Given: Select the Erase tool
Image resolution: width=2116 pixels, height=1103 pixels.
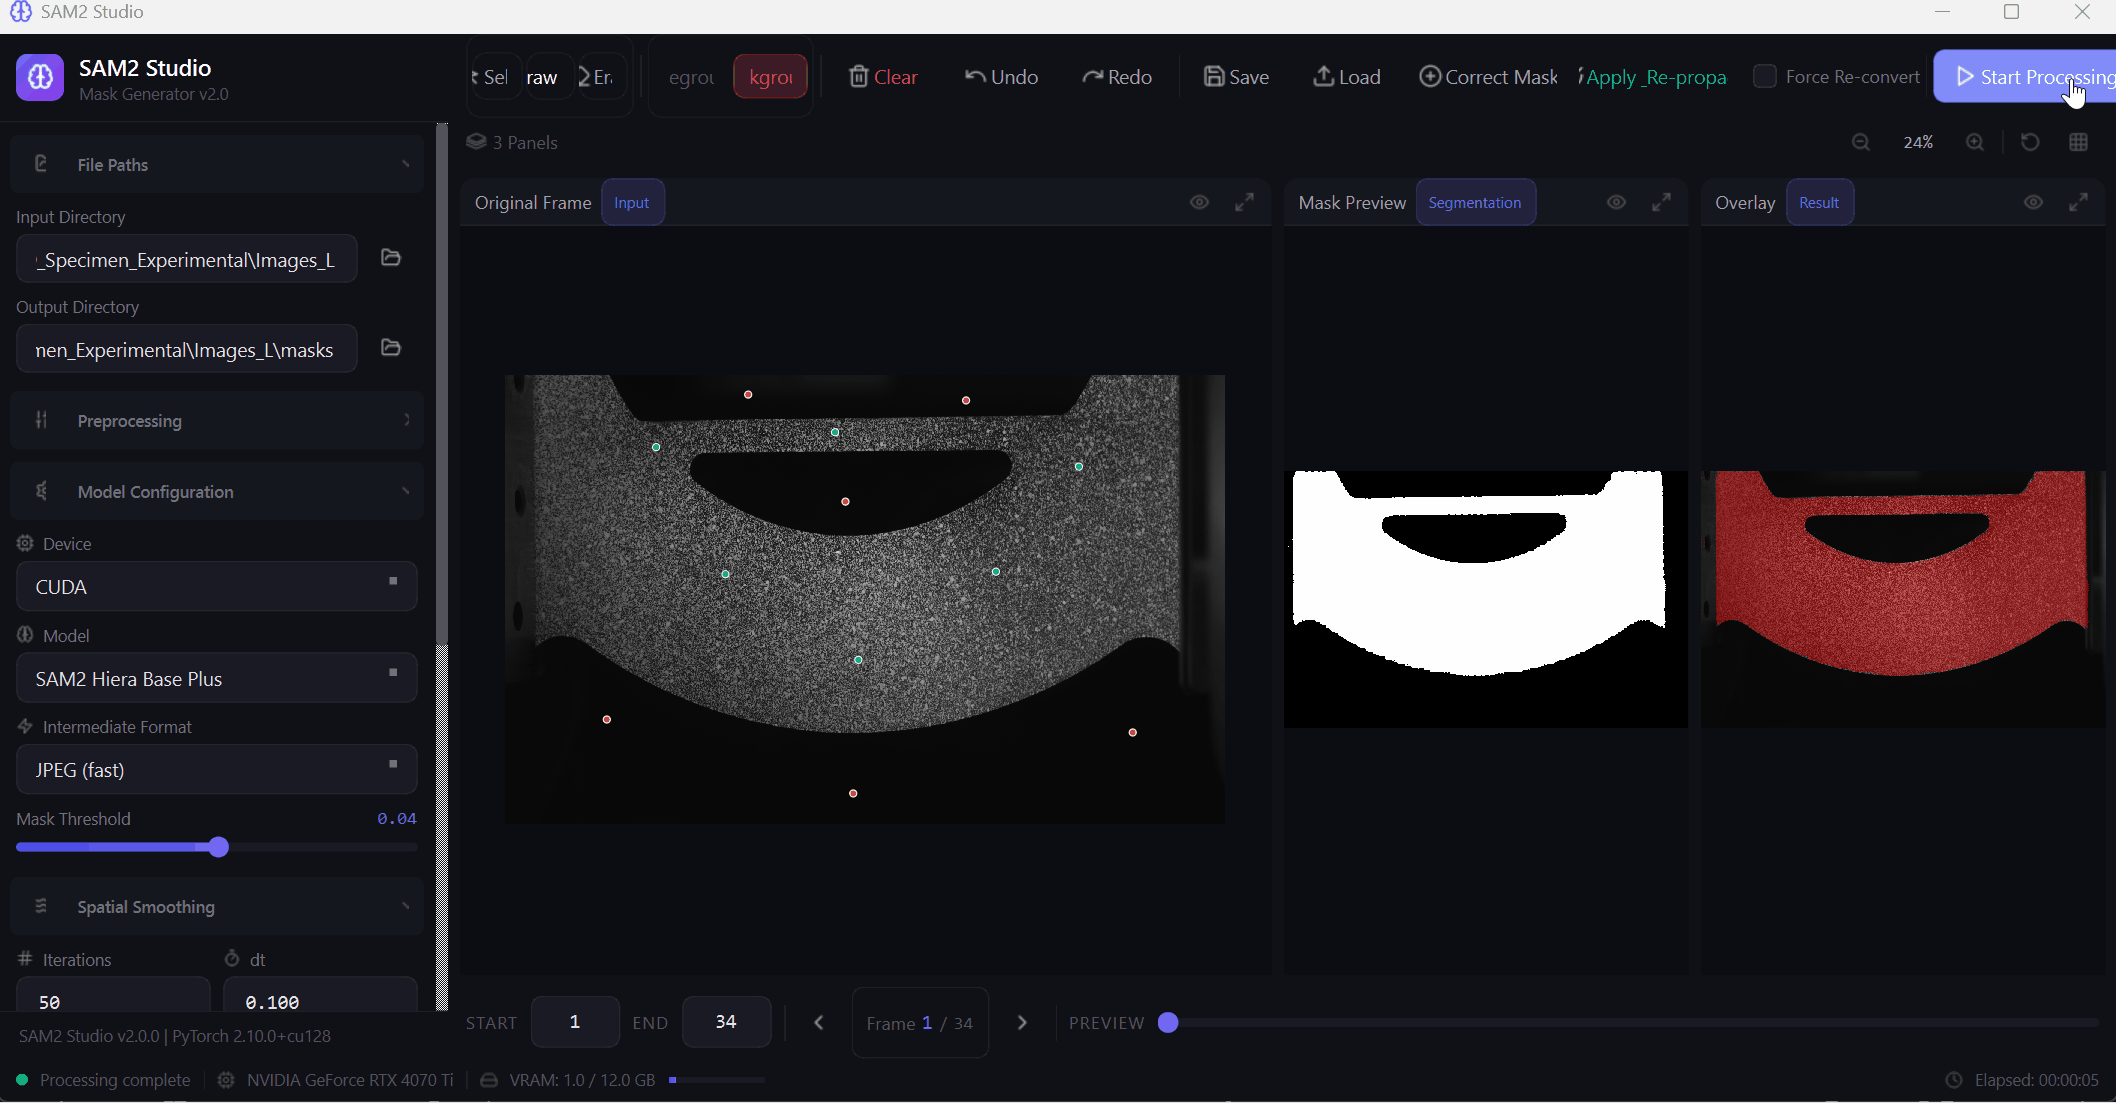Looking at the screenshot, I should point(599,76).
